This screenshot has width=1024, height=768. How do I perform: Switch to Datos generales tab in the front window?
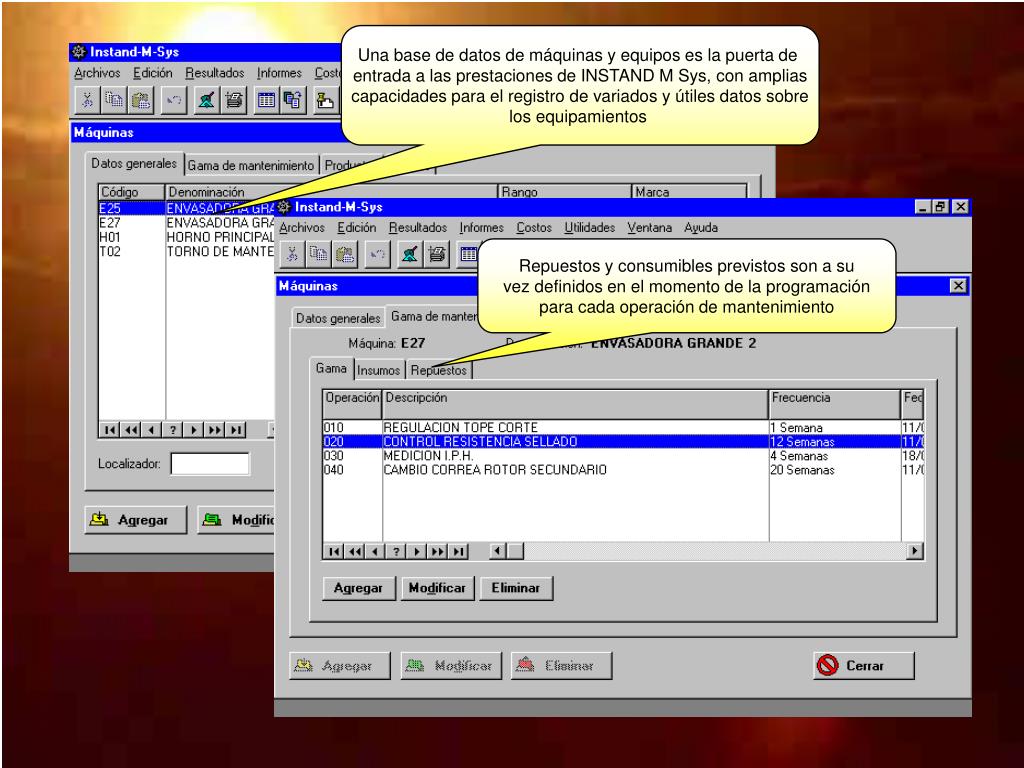click(338, 318)
